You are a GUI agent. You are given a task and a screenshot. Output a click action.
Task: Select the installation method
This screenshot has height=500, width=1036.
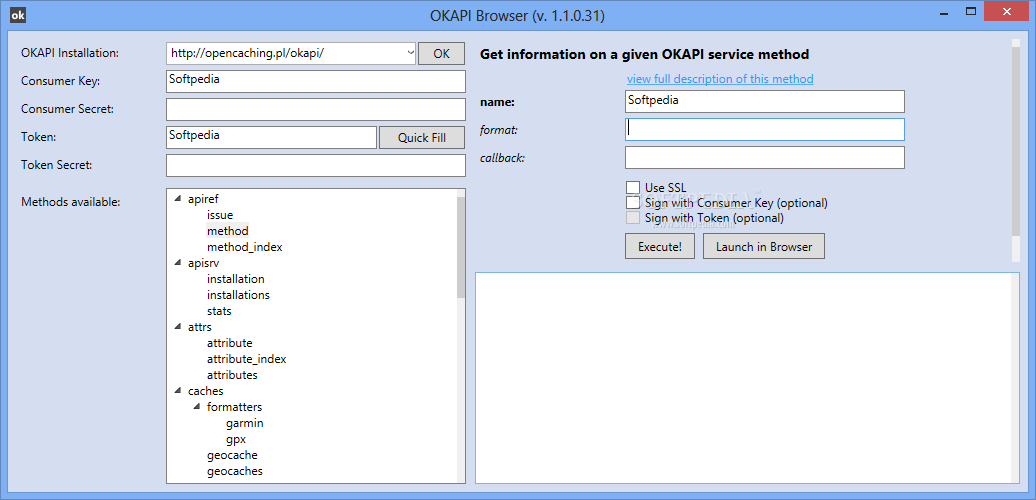pos(236,279)
